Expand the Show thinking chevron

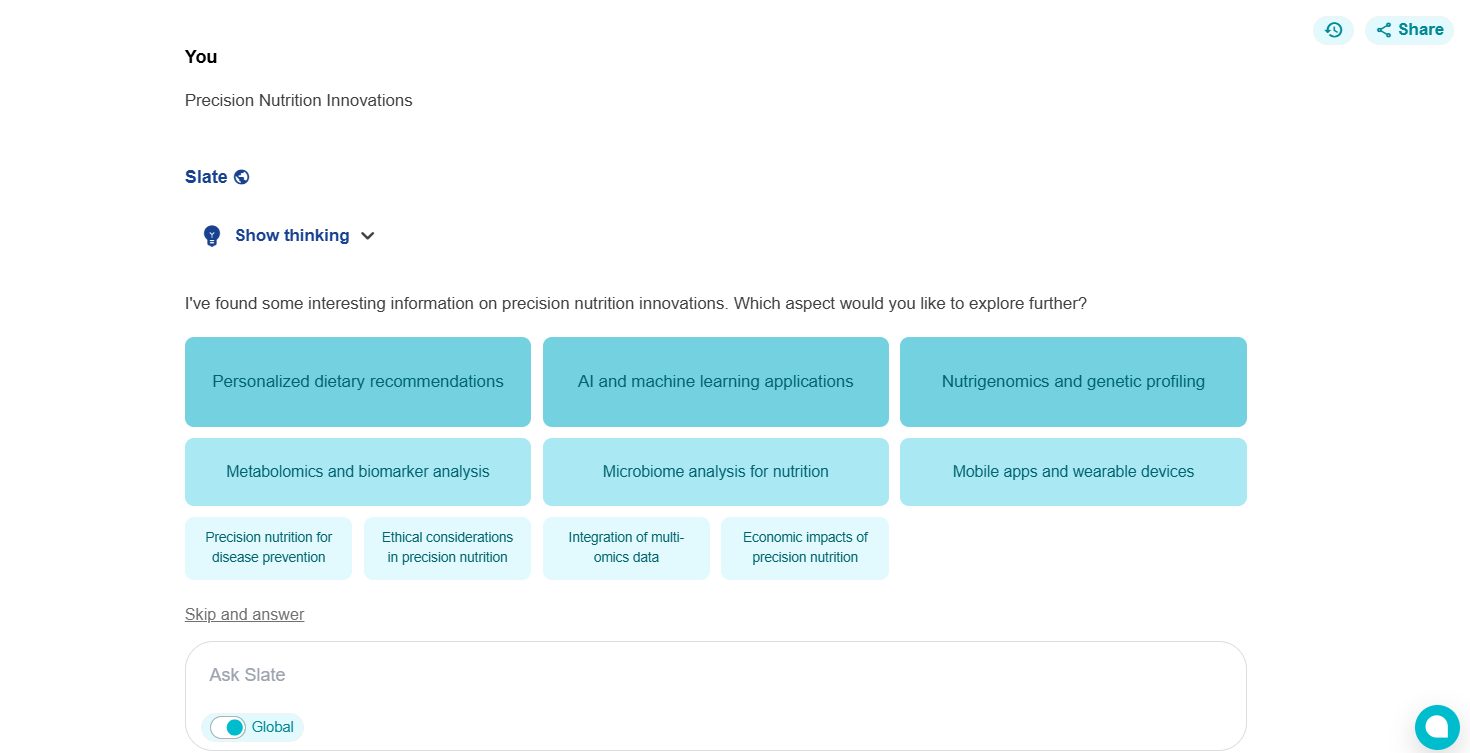[x=368, y=236]
